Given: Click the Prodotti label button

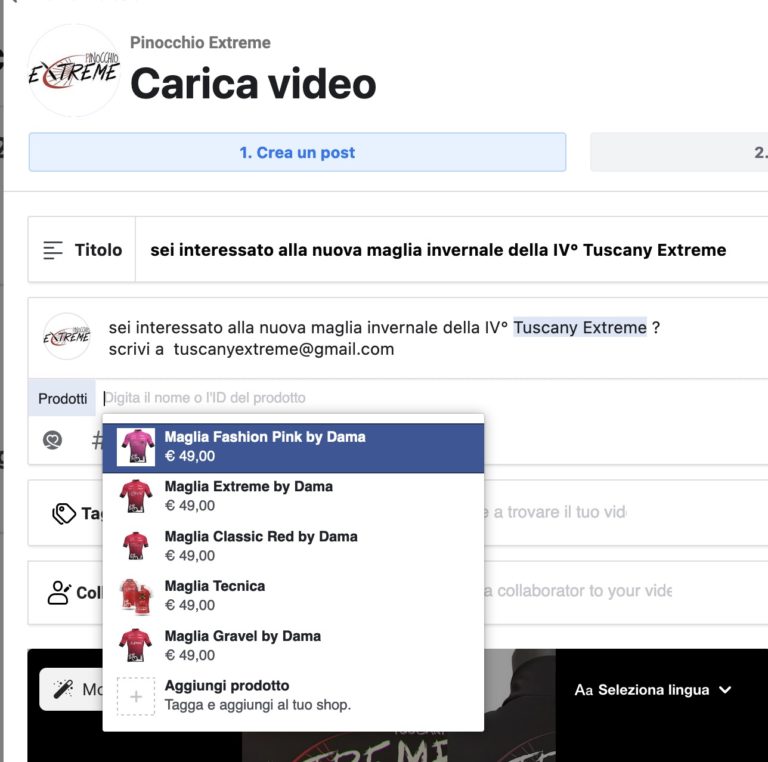Looking at the screenshot, I should 62,398.
